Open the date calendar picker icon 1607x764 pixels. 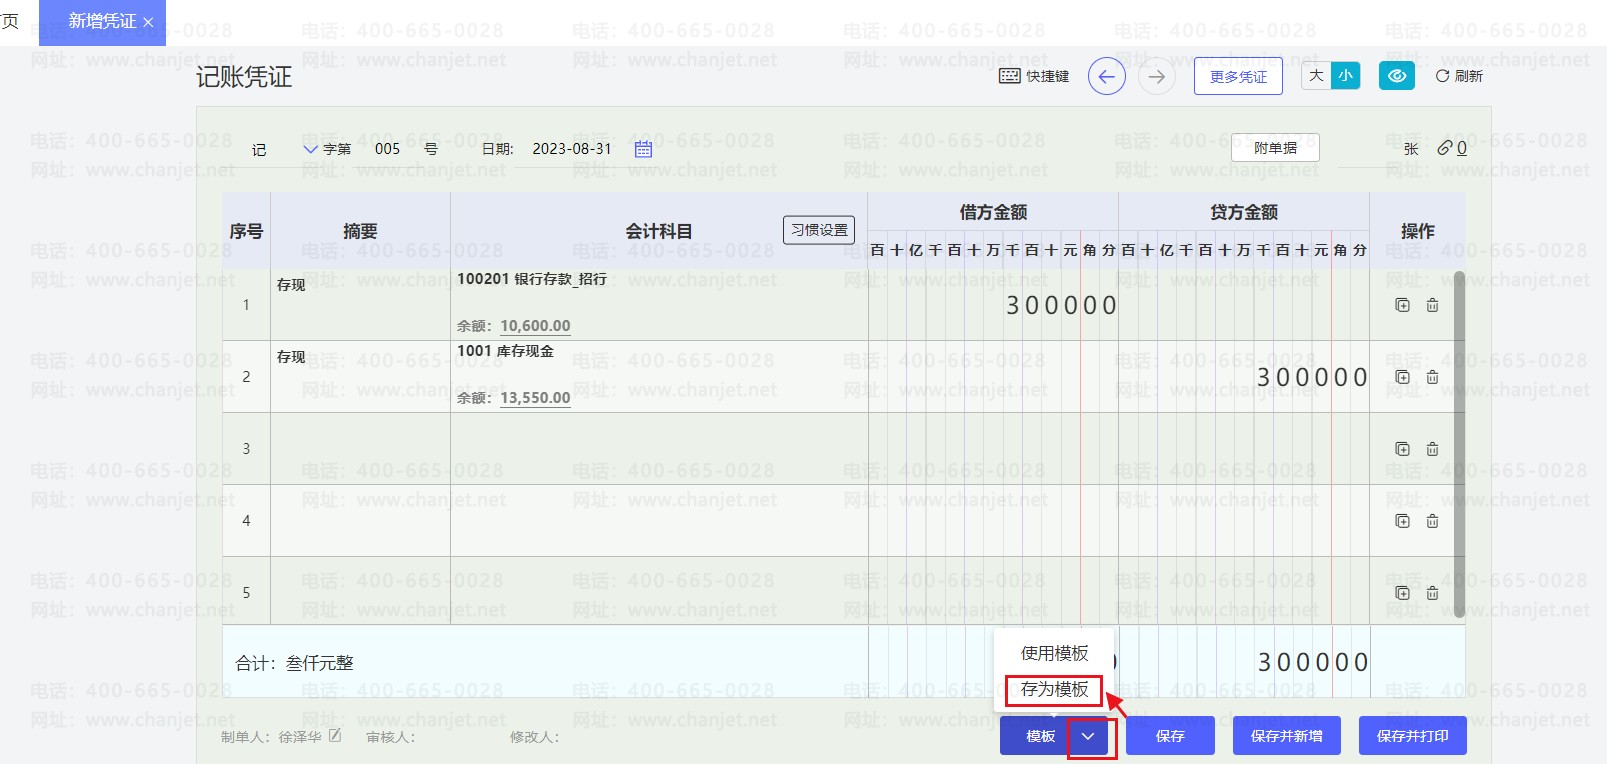[643, 149]
